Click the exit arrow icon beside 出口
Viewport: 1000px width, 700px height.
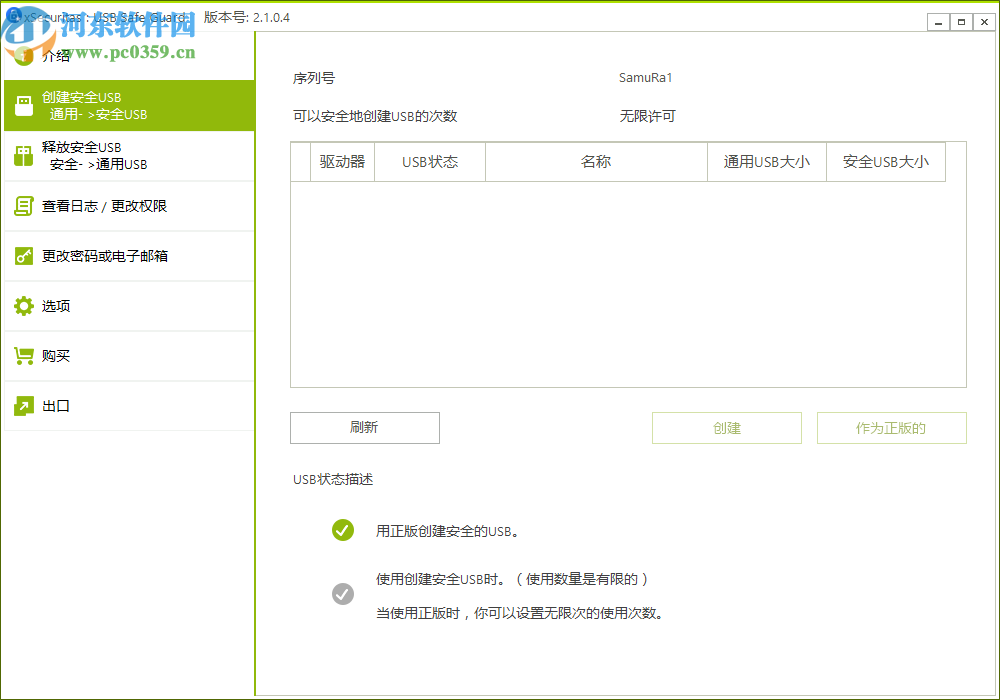click(23, 406)
